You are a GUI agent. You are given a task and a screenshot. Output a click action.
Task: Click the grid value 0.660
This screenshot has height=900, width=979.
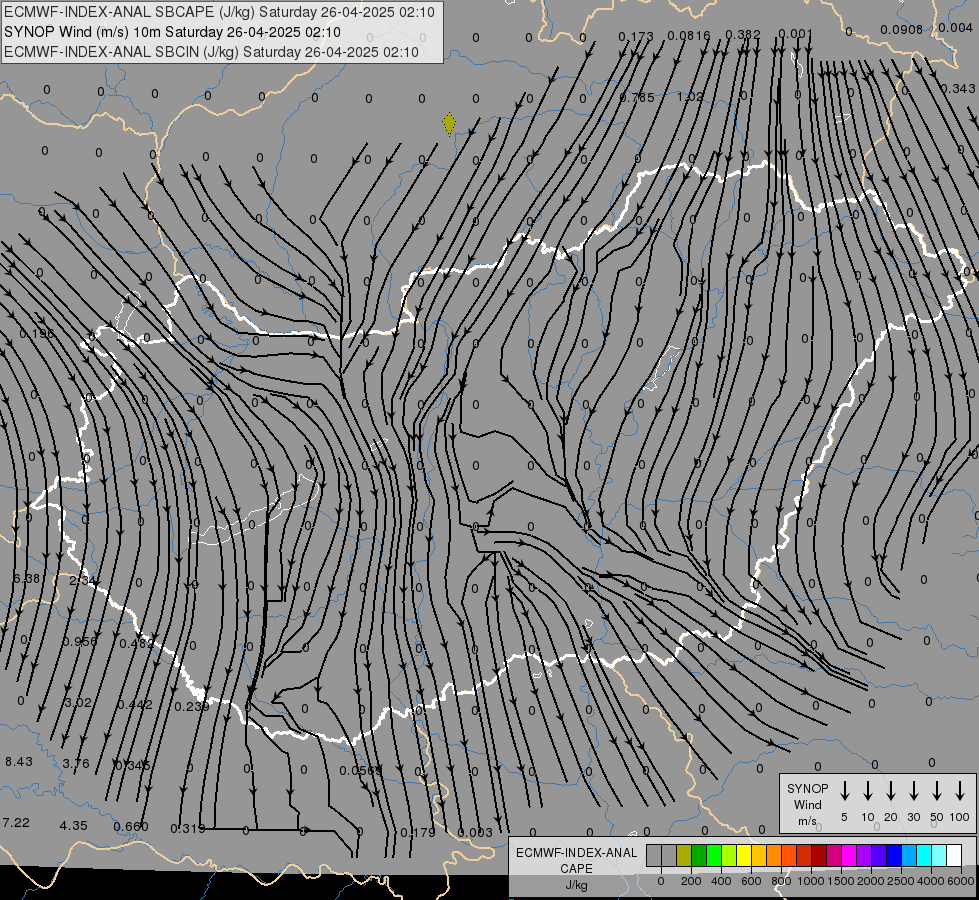coord(130,827)
